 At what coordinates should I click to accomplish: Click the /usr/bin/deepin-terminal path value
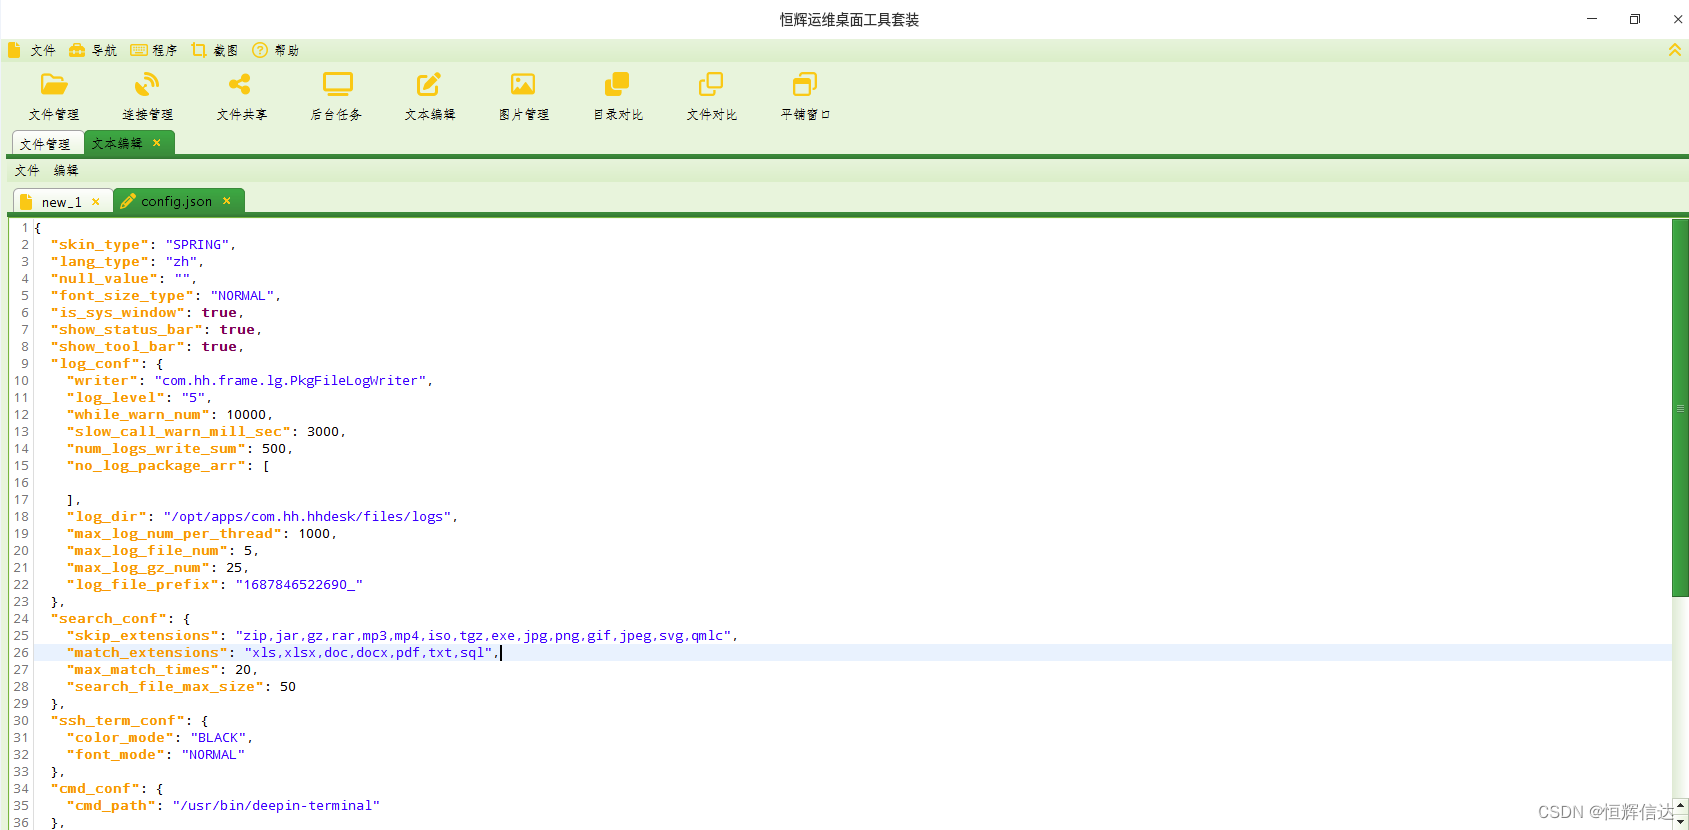pyautogui.click(x=276, y=806)
